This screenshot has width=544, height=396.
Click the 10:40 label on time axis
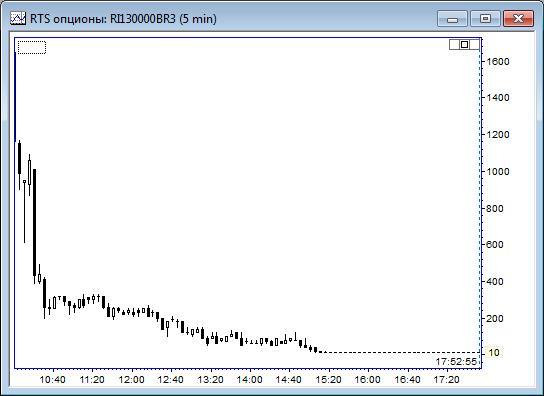(x=52, y=380)
